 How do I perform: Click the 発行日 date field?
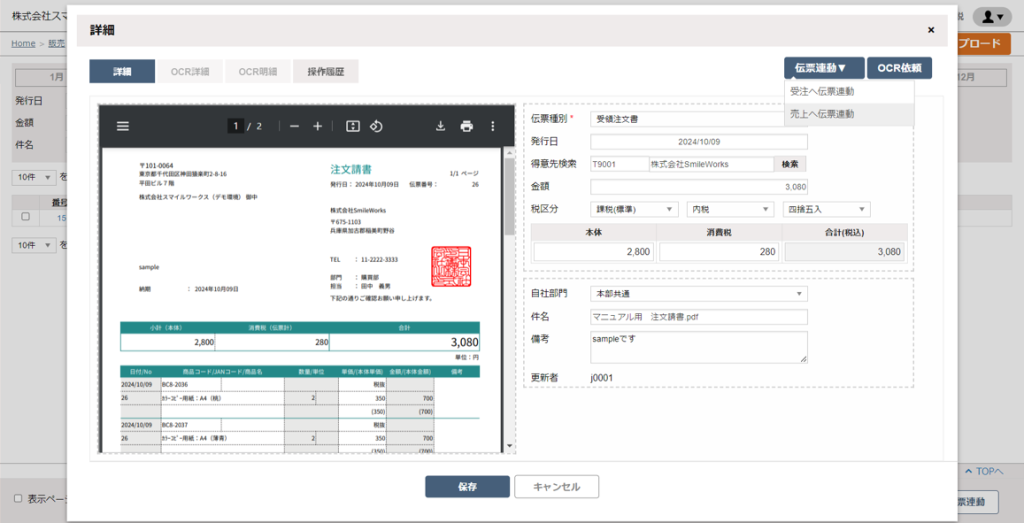tap(699, 142)
